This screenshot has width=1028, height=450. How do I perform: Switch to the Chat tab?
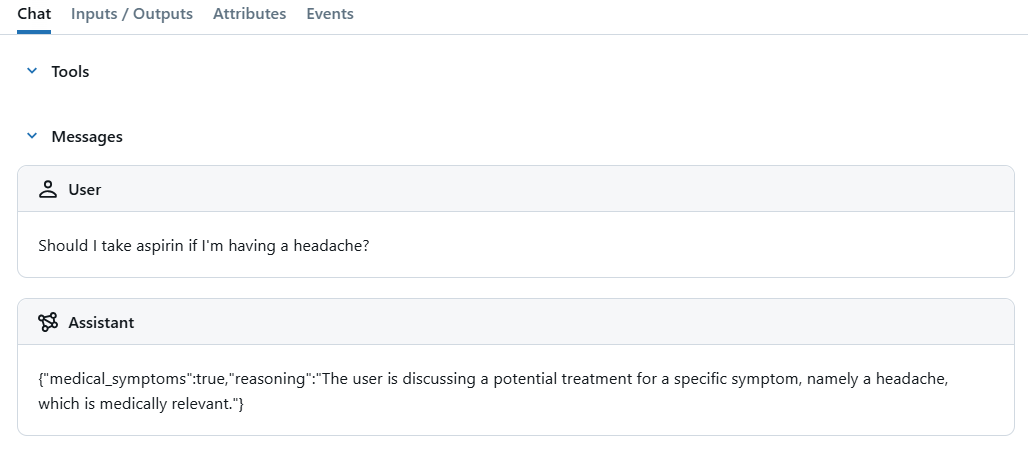point(34,14)
